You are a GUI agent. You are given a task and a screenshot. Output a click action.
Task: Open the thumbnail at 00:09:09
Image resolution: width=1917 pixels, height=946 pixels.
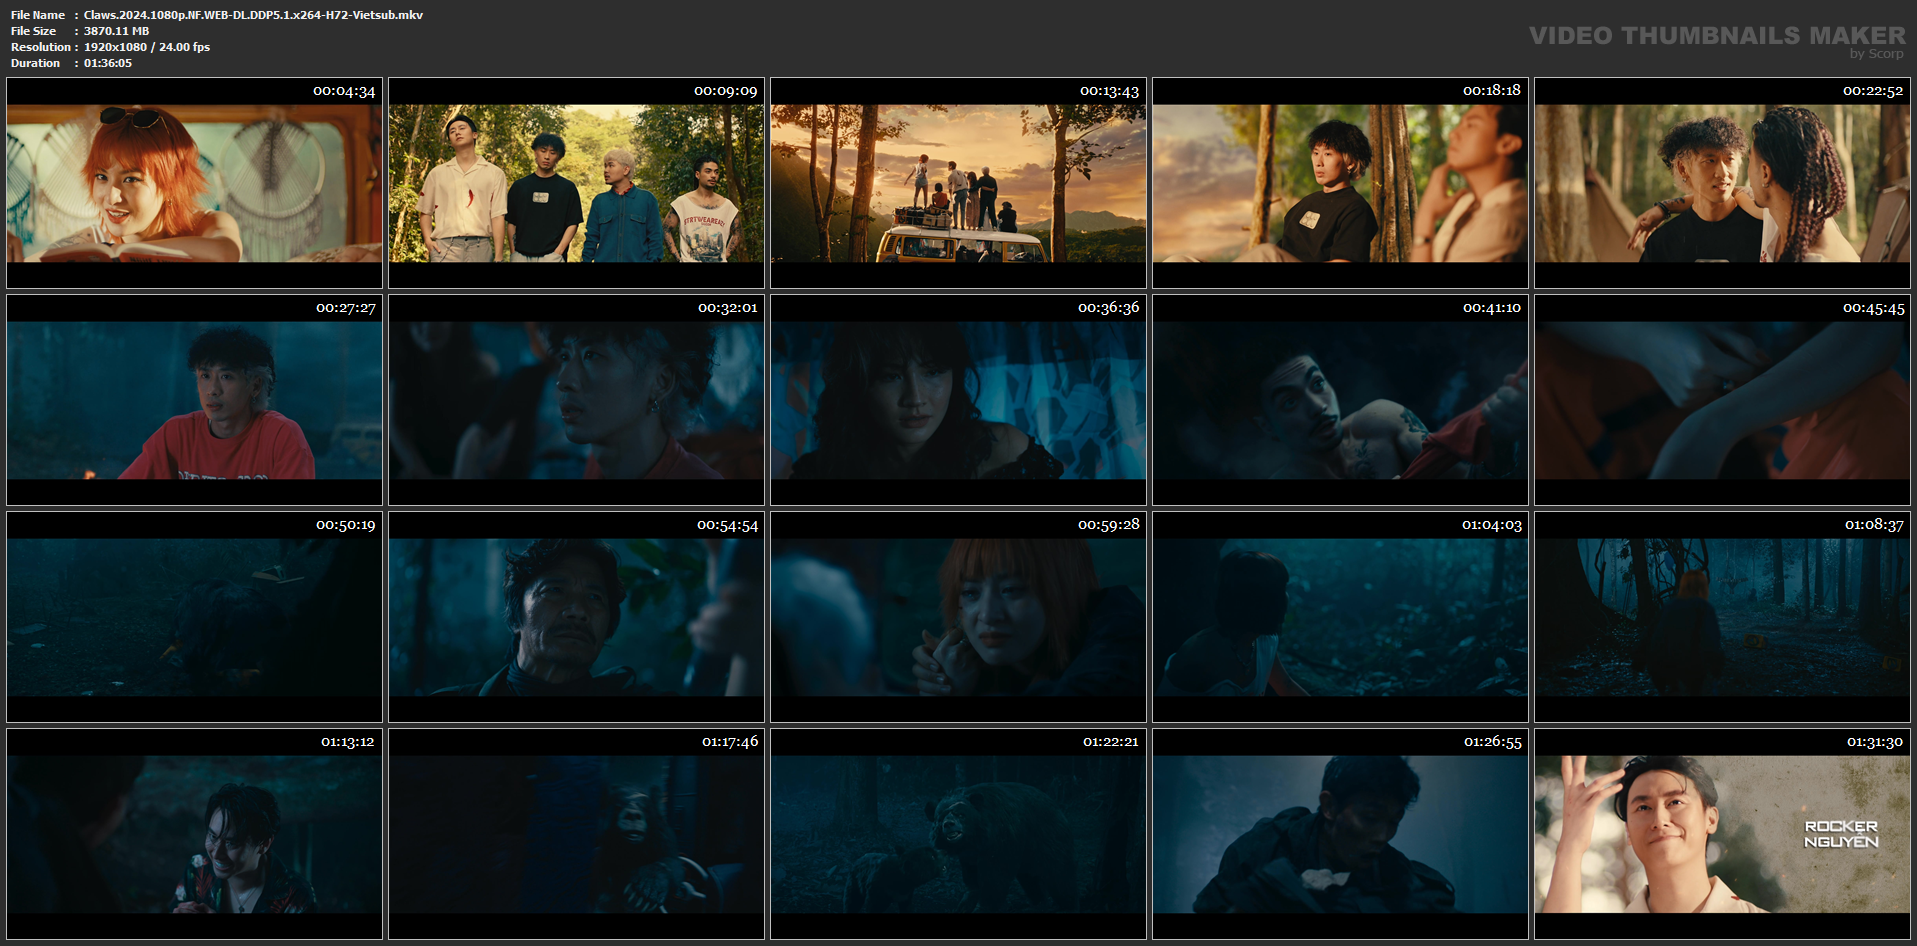[x=576, y=183]
